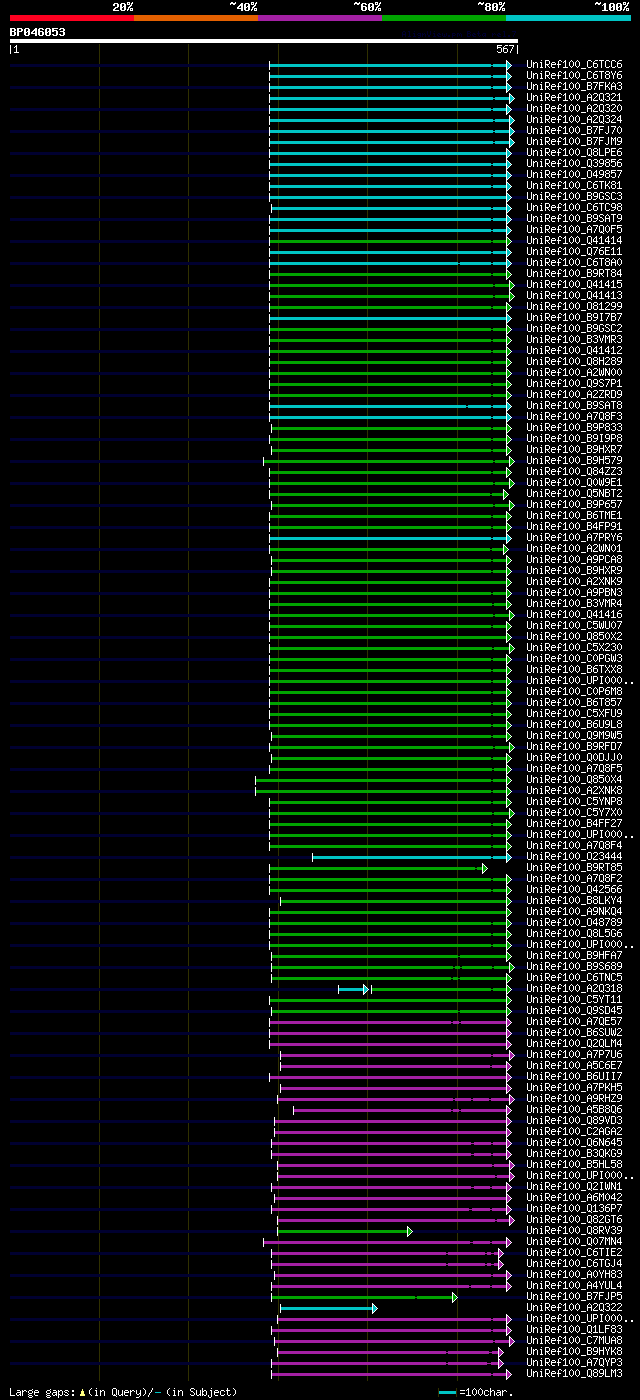Select hit label UniRef100_O81299
This screenshot has height=1400, width=640.
coord(574,307)
